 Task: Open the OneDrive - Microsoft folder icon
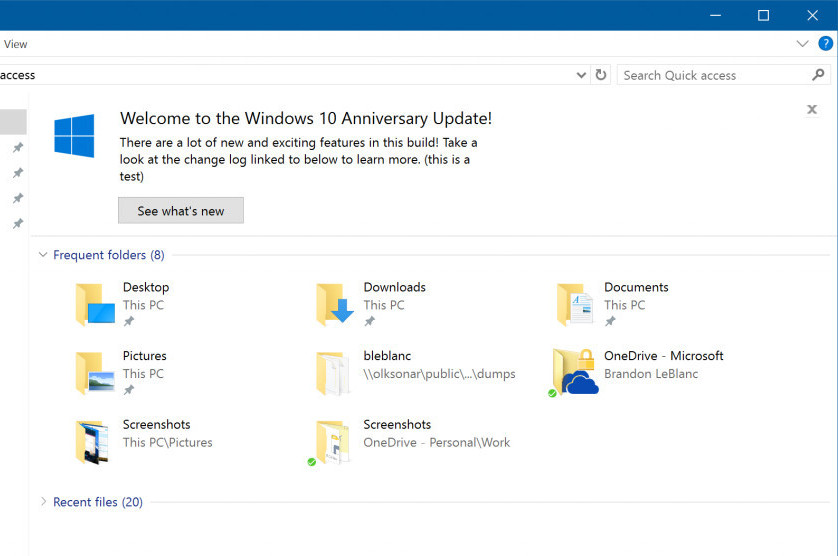coord(573,372)
